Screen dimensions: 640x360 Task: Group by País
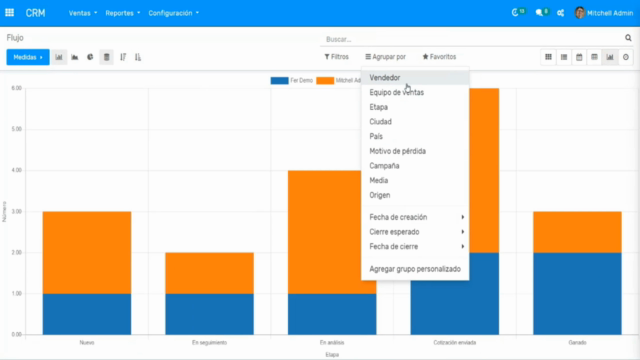(x=415, y=136)
